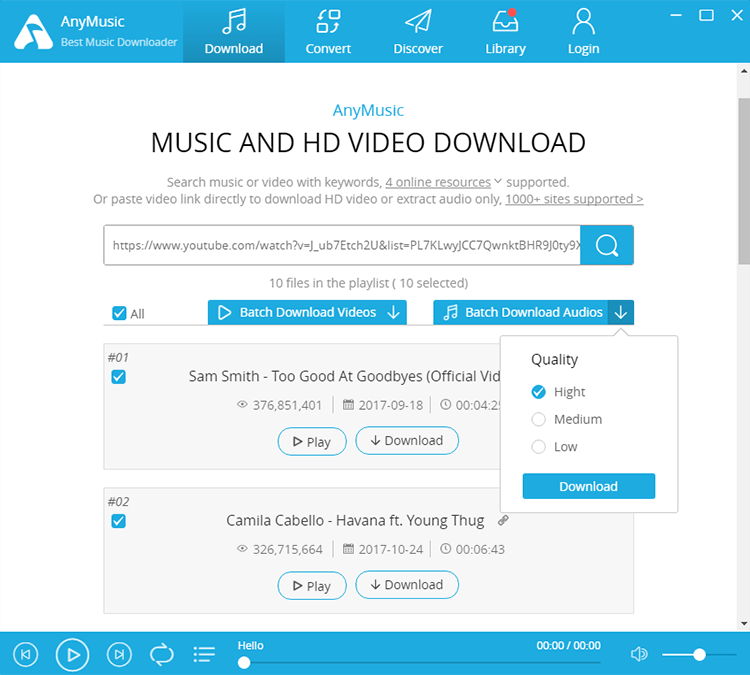Expand the online resources chevron
The height and width of the screenshot is (675, 750).
(x=497, y=181)
